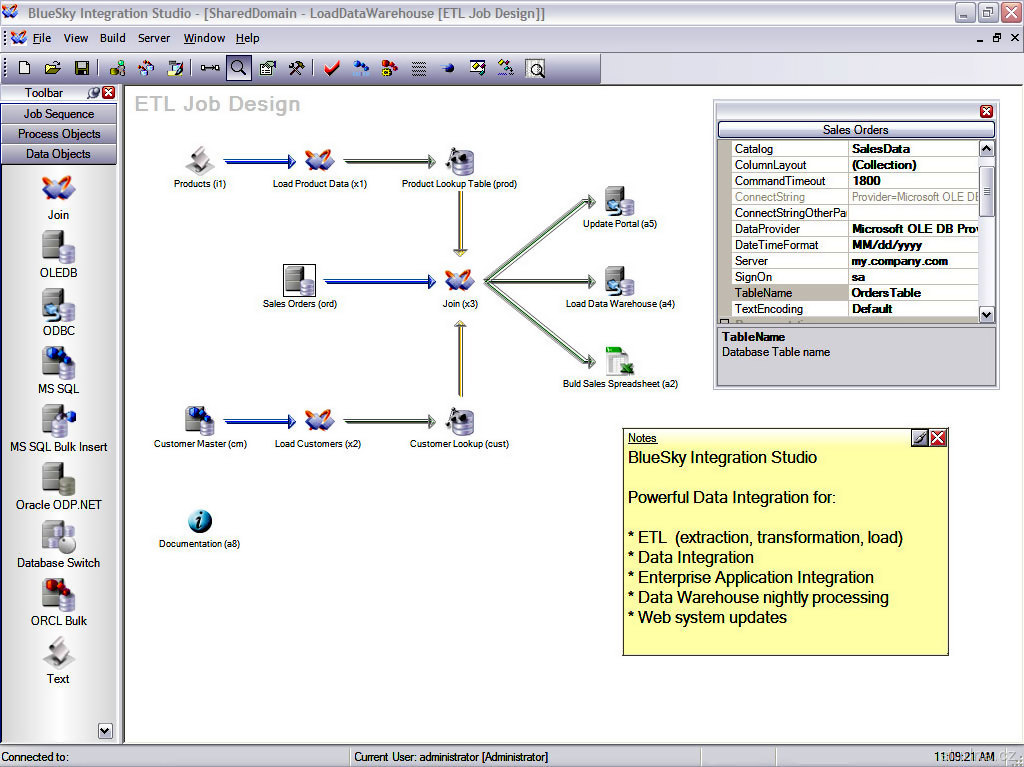1024x767 pixels.
Task: Select the Oracle ODP.NET palette object
Action: pos(58,487)
